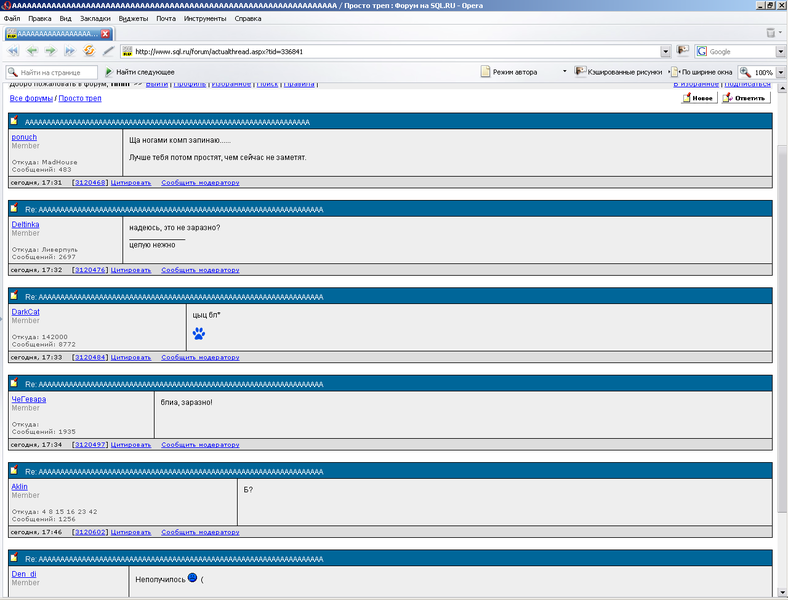Click the Fast Forward icon
This screenshot has height=600, width=788.
(x=70, y=51)
